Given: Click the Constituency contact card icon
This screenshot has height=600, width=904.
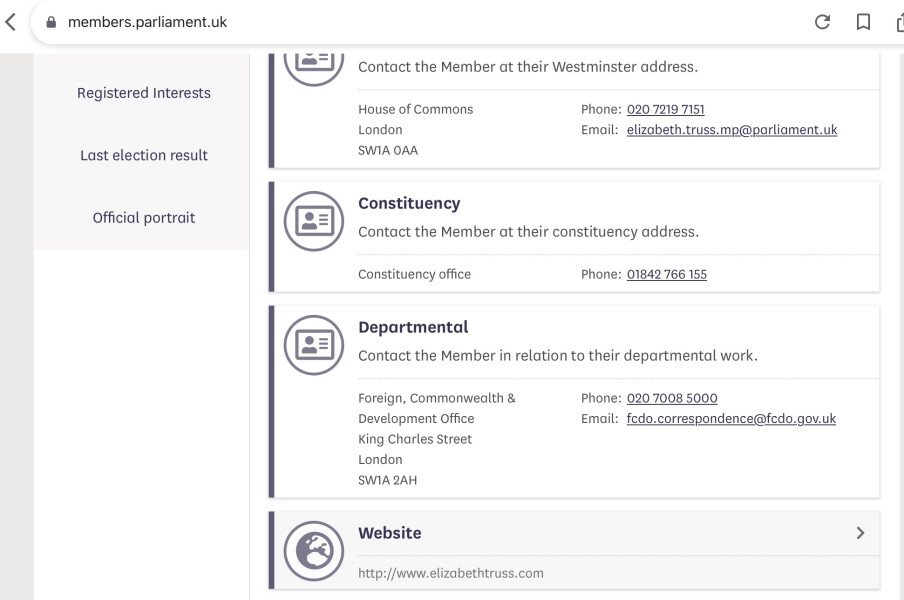Looking at the screenshot, I should 314,221.
